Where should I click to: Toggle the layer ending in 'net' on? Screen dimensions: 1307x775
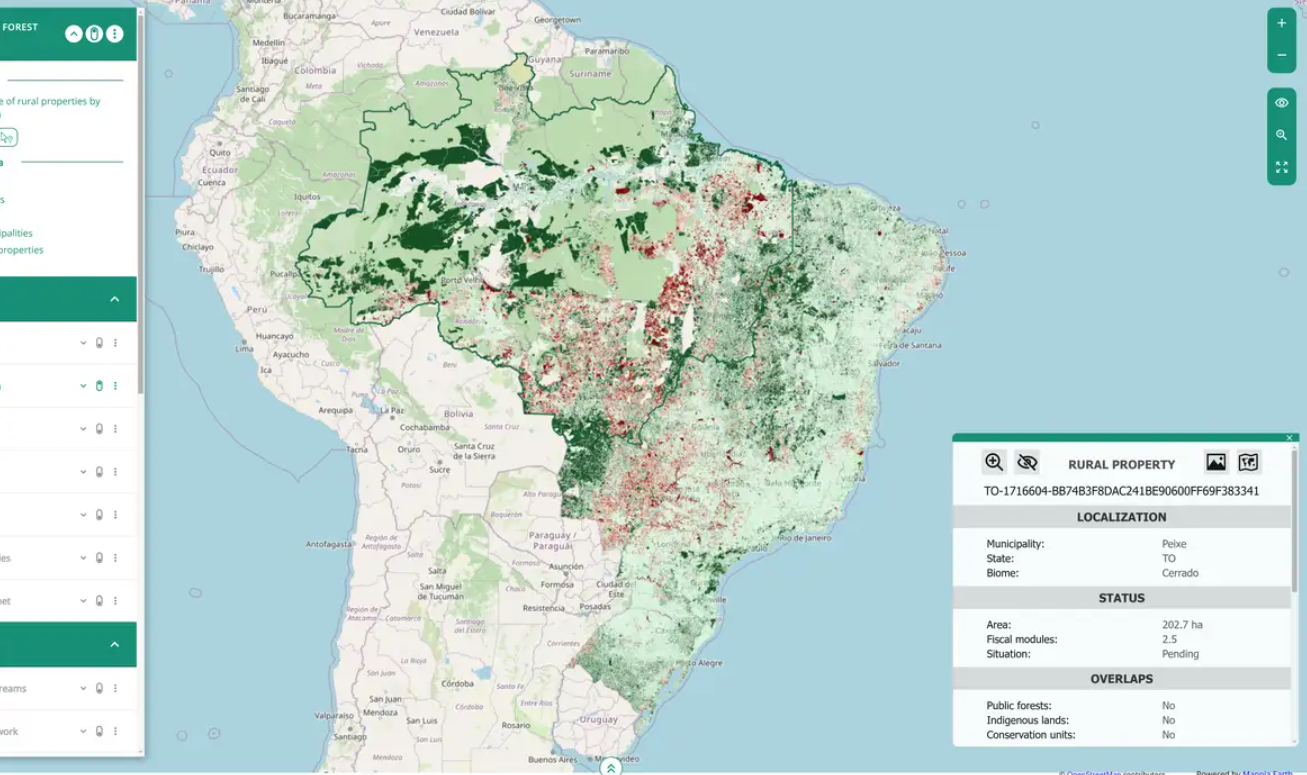[99, 601]
